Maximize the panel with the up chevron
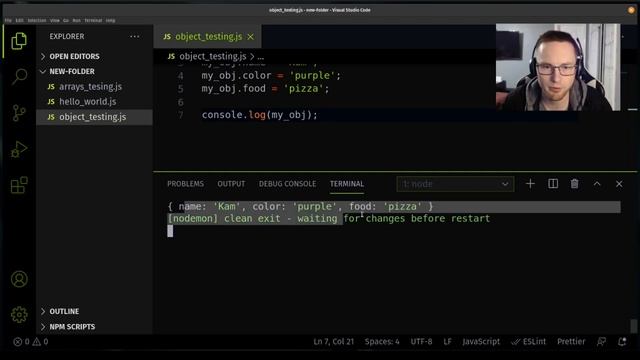The image size is (640, 360). [597, 184]
